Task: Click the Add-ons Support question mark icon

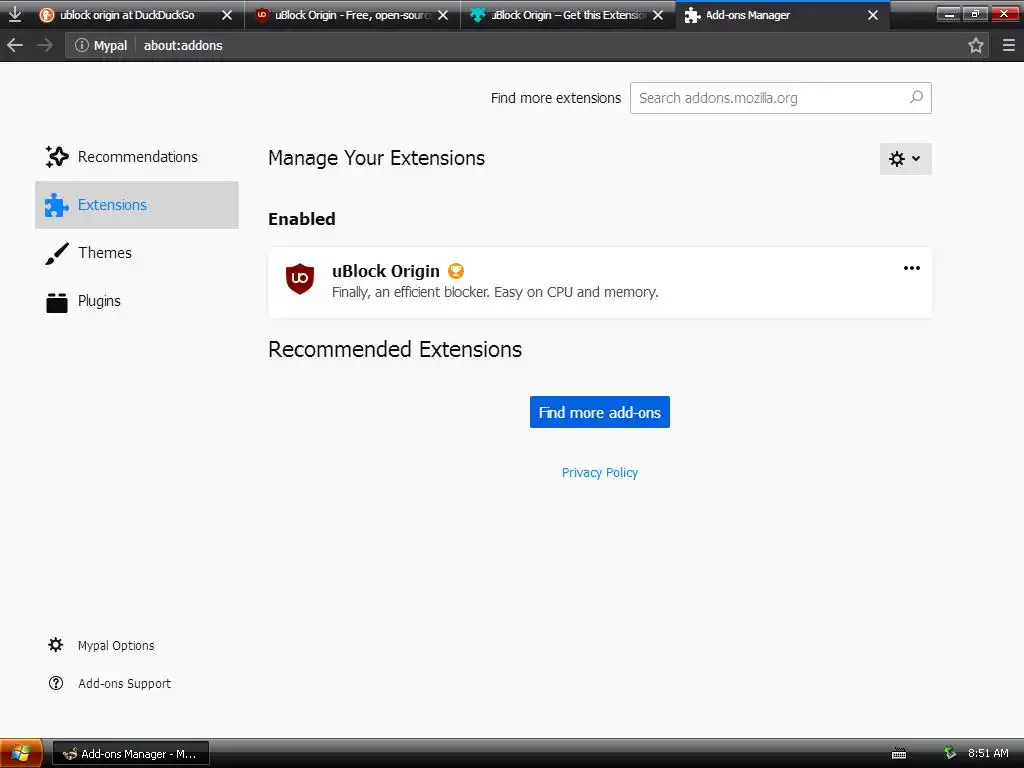Action: pyautogui.click(x=56, y=683)
